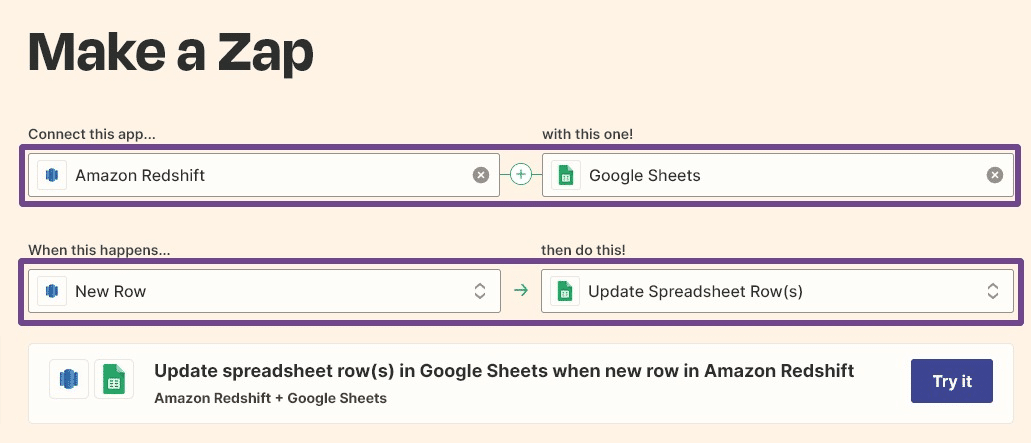Open the Update Spreadsheet Row(s) action dropdown
Viewport: 1031px width, 443px height.
coord(777,291)
